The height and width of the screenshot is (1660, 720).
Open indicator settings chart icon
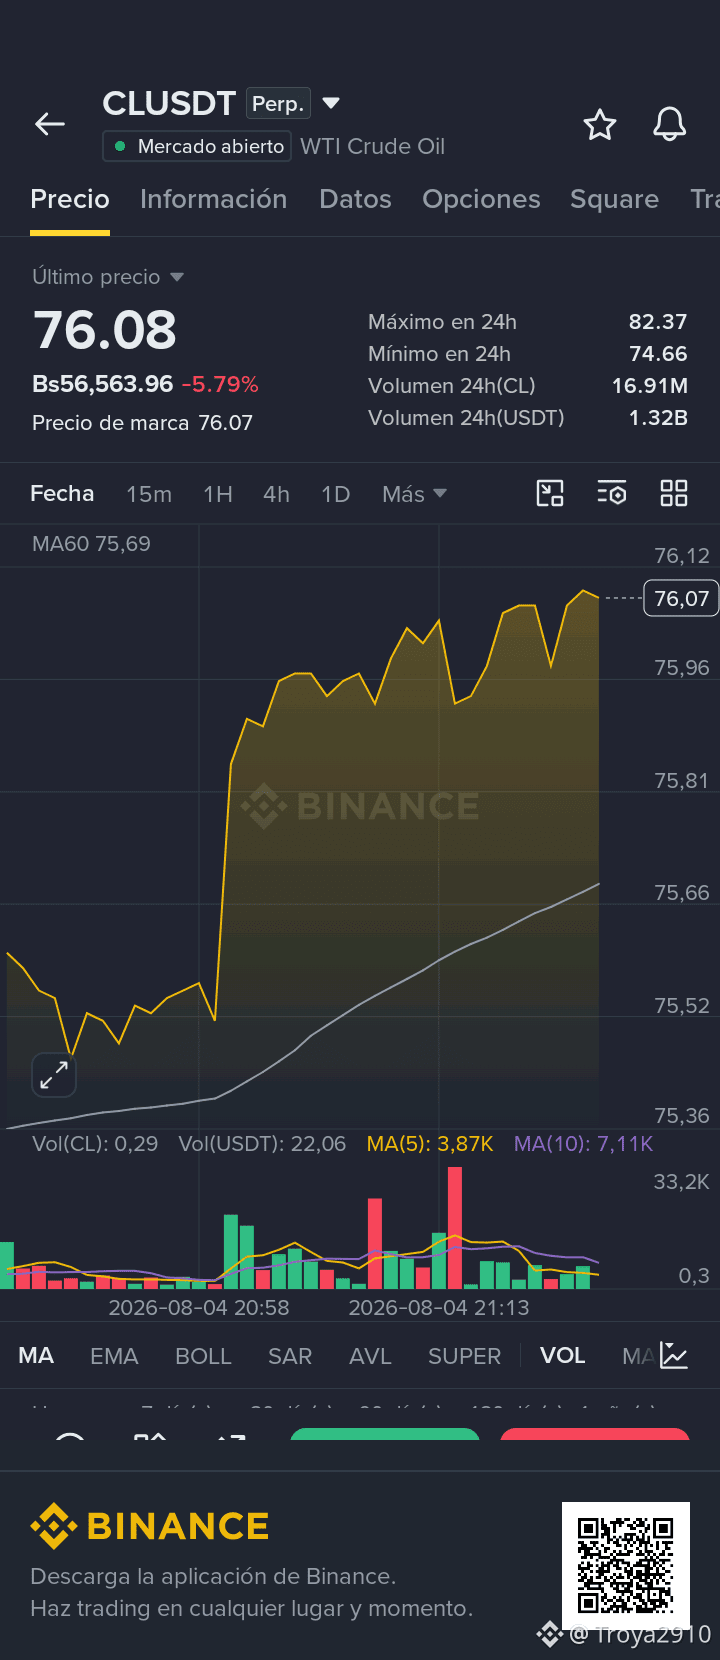click(674, 1356)
